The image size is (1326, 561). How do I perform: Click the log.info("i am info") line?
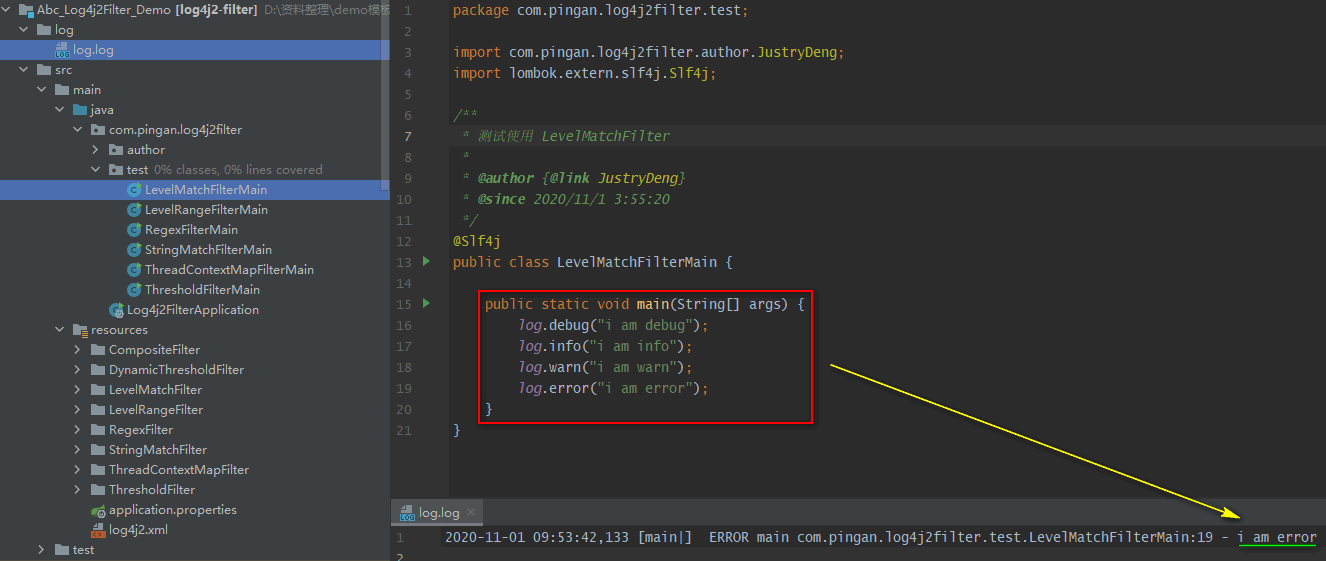coord(605,346)
